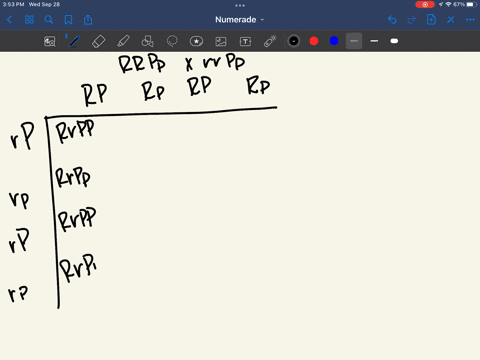Select the Pen tool

pos(74,41)
